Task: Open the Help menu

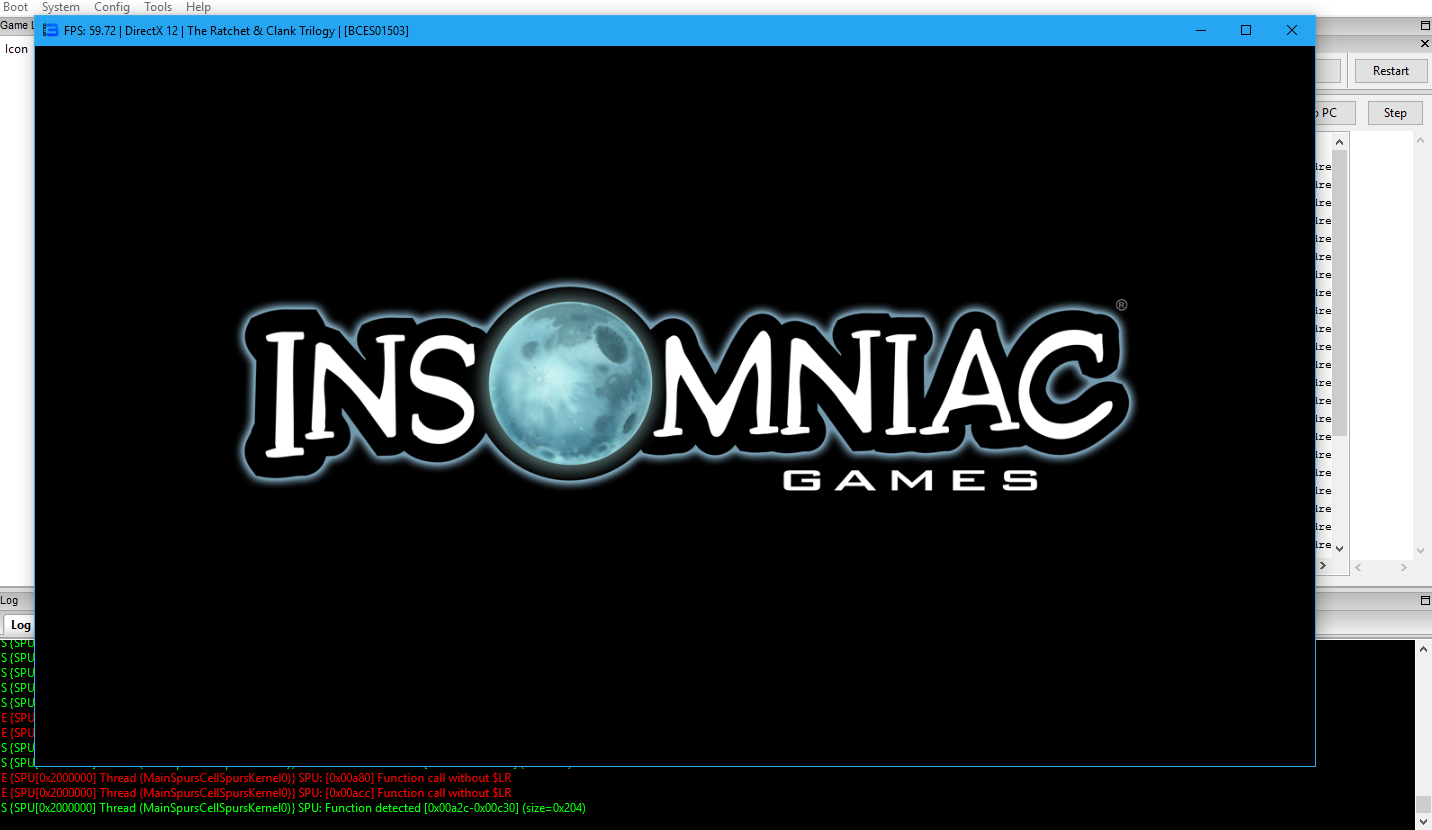Action: pyautogui.click(x=198, y=7)
